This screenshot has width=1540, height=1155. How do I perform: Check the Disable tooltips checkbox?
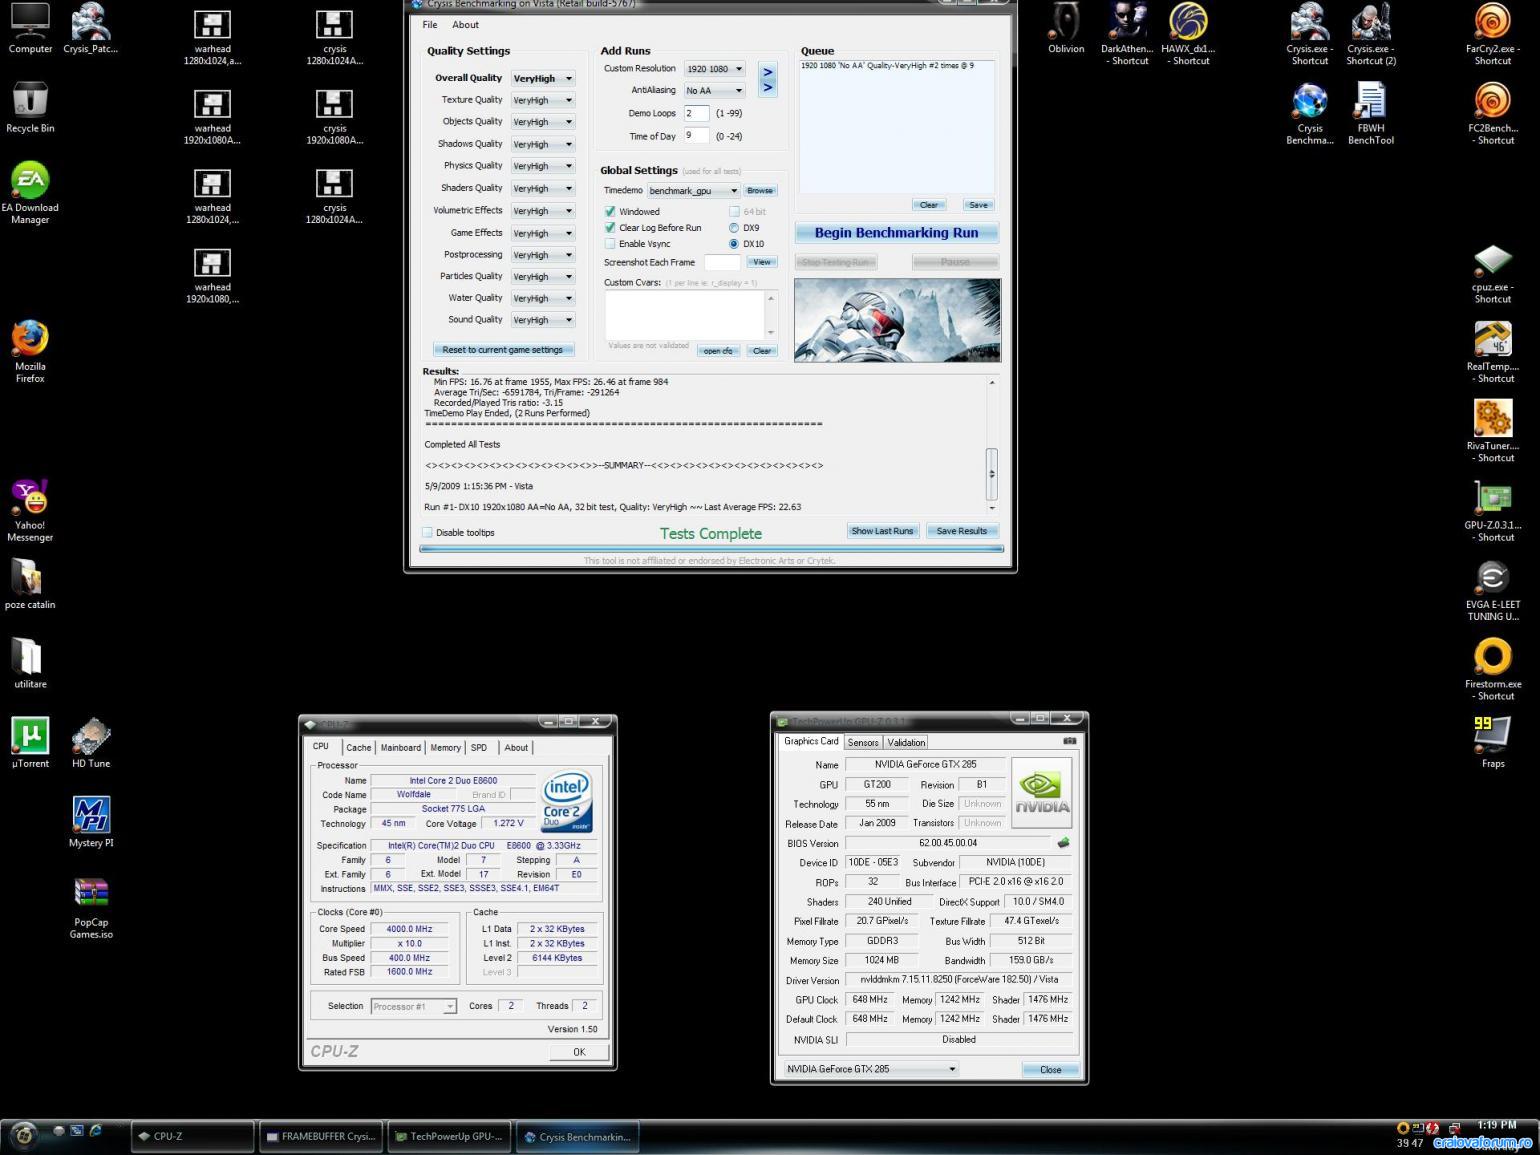tap(427, 532)
